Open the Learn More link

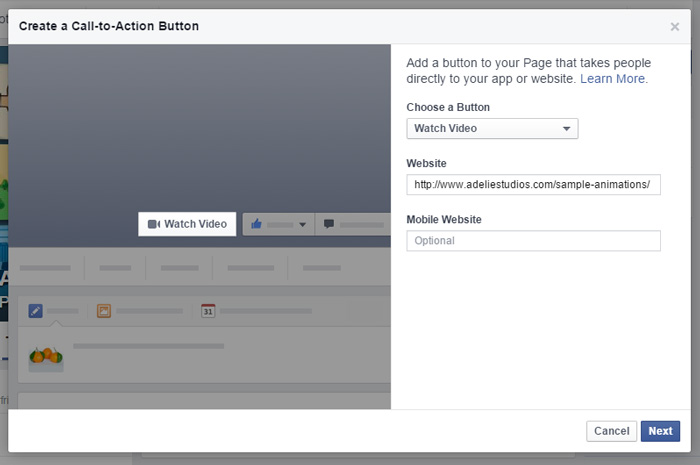612,79
